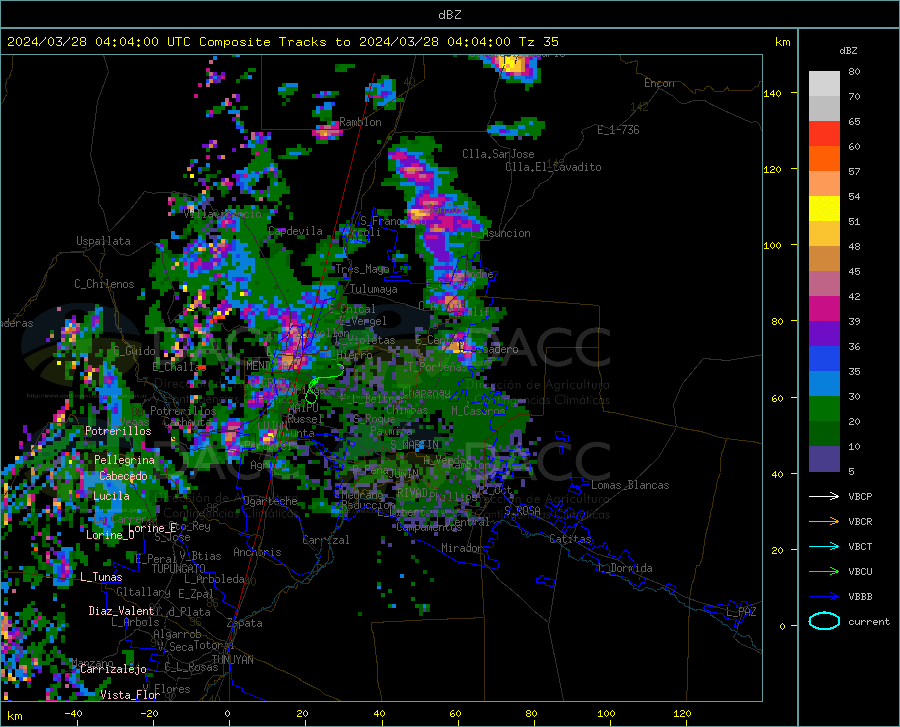
Task: Click the blue VBBB arrow legend icon
Action: point(824,596)
